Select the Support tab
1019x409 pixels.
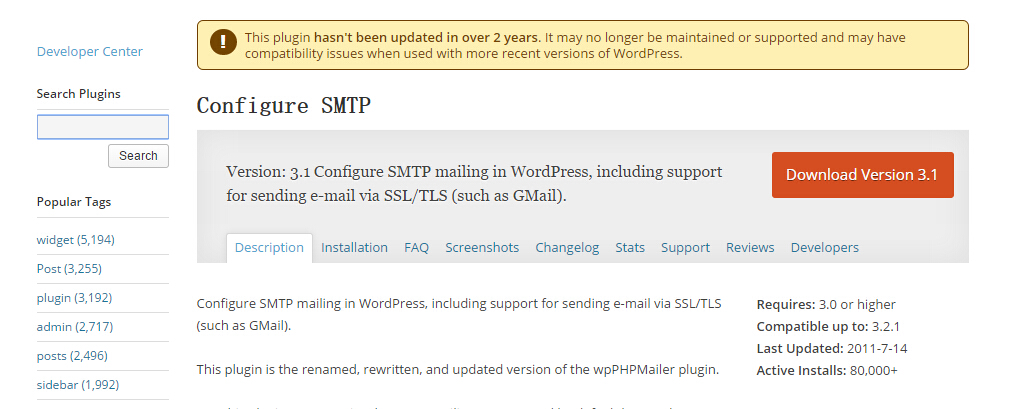click(685, 248)
